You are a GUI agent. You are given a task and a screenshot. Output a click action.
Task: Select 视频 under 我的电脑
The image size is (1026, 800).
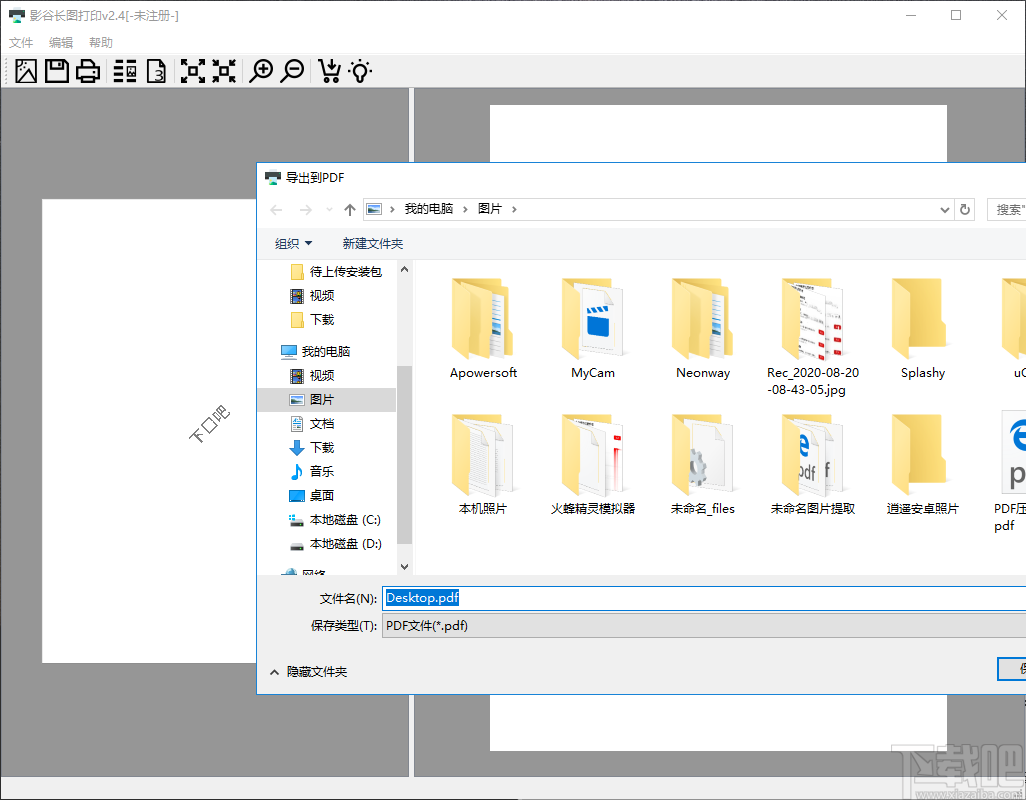click(313, 375)
